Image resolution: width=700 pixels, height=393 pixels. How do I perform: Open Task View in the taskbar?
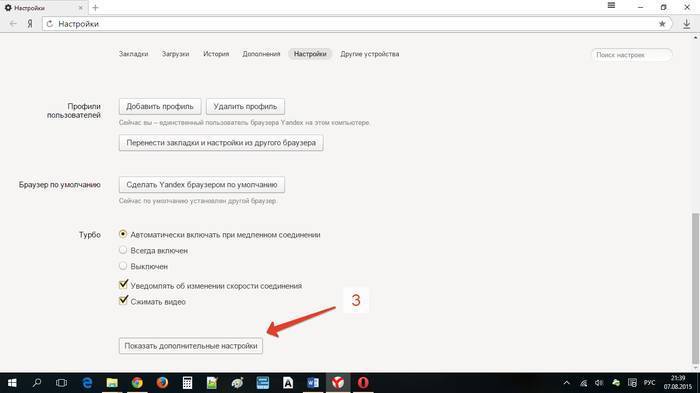62,383
